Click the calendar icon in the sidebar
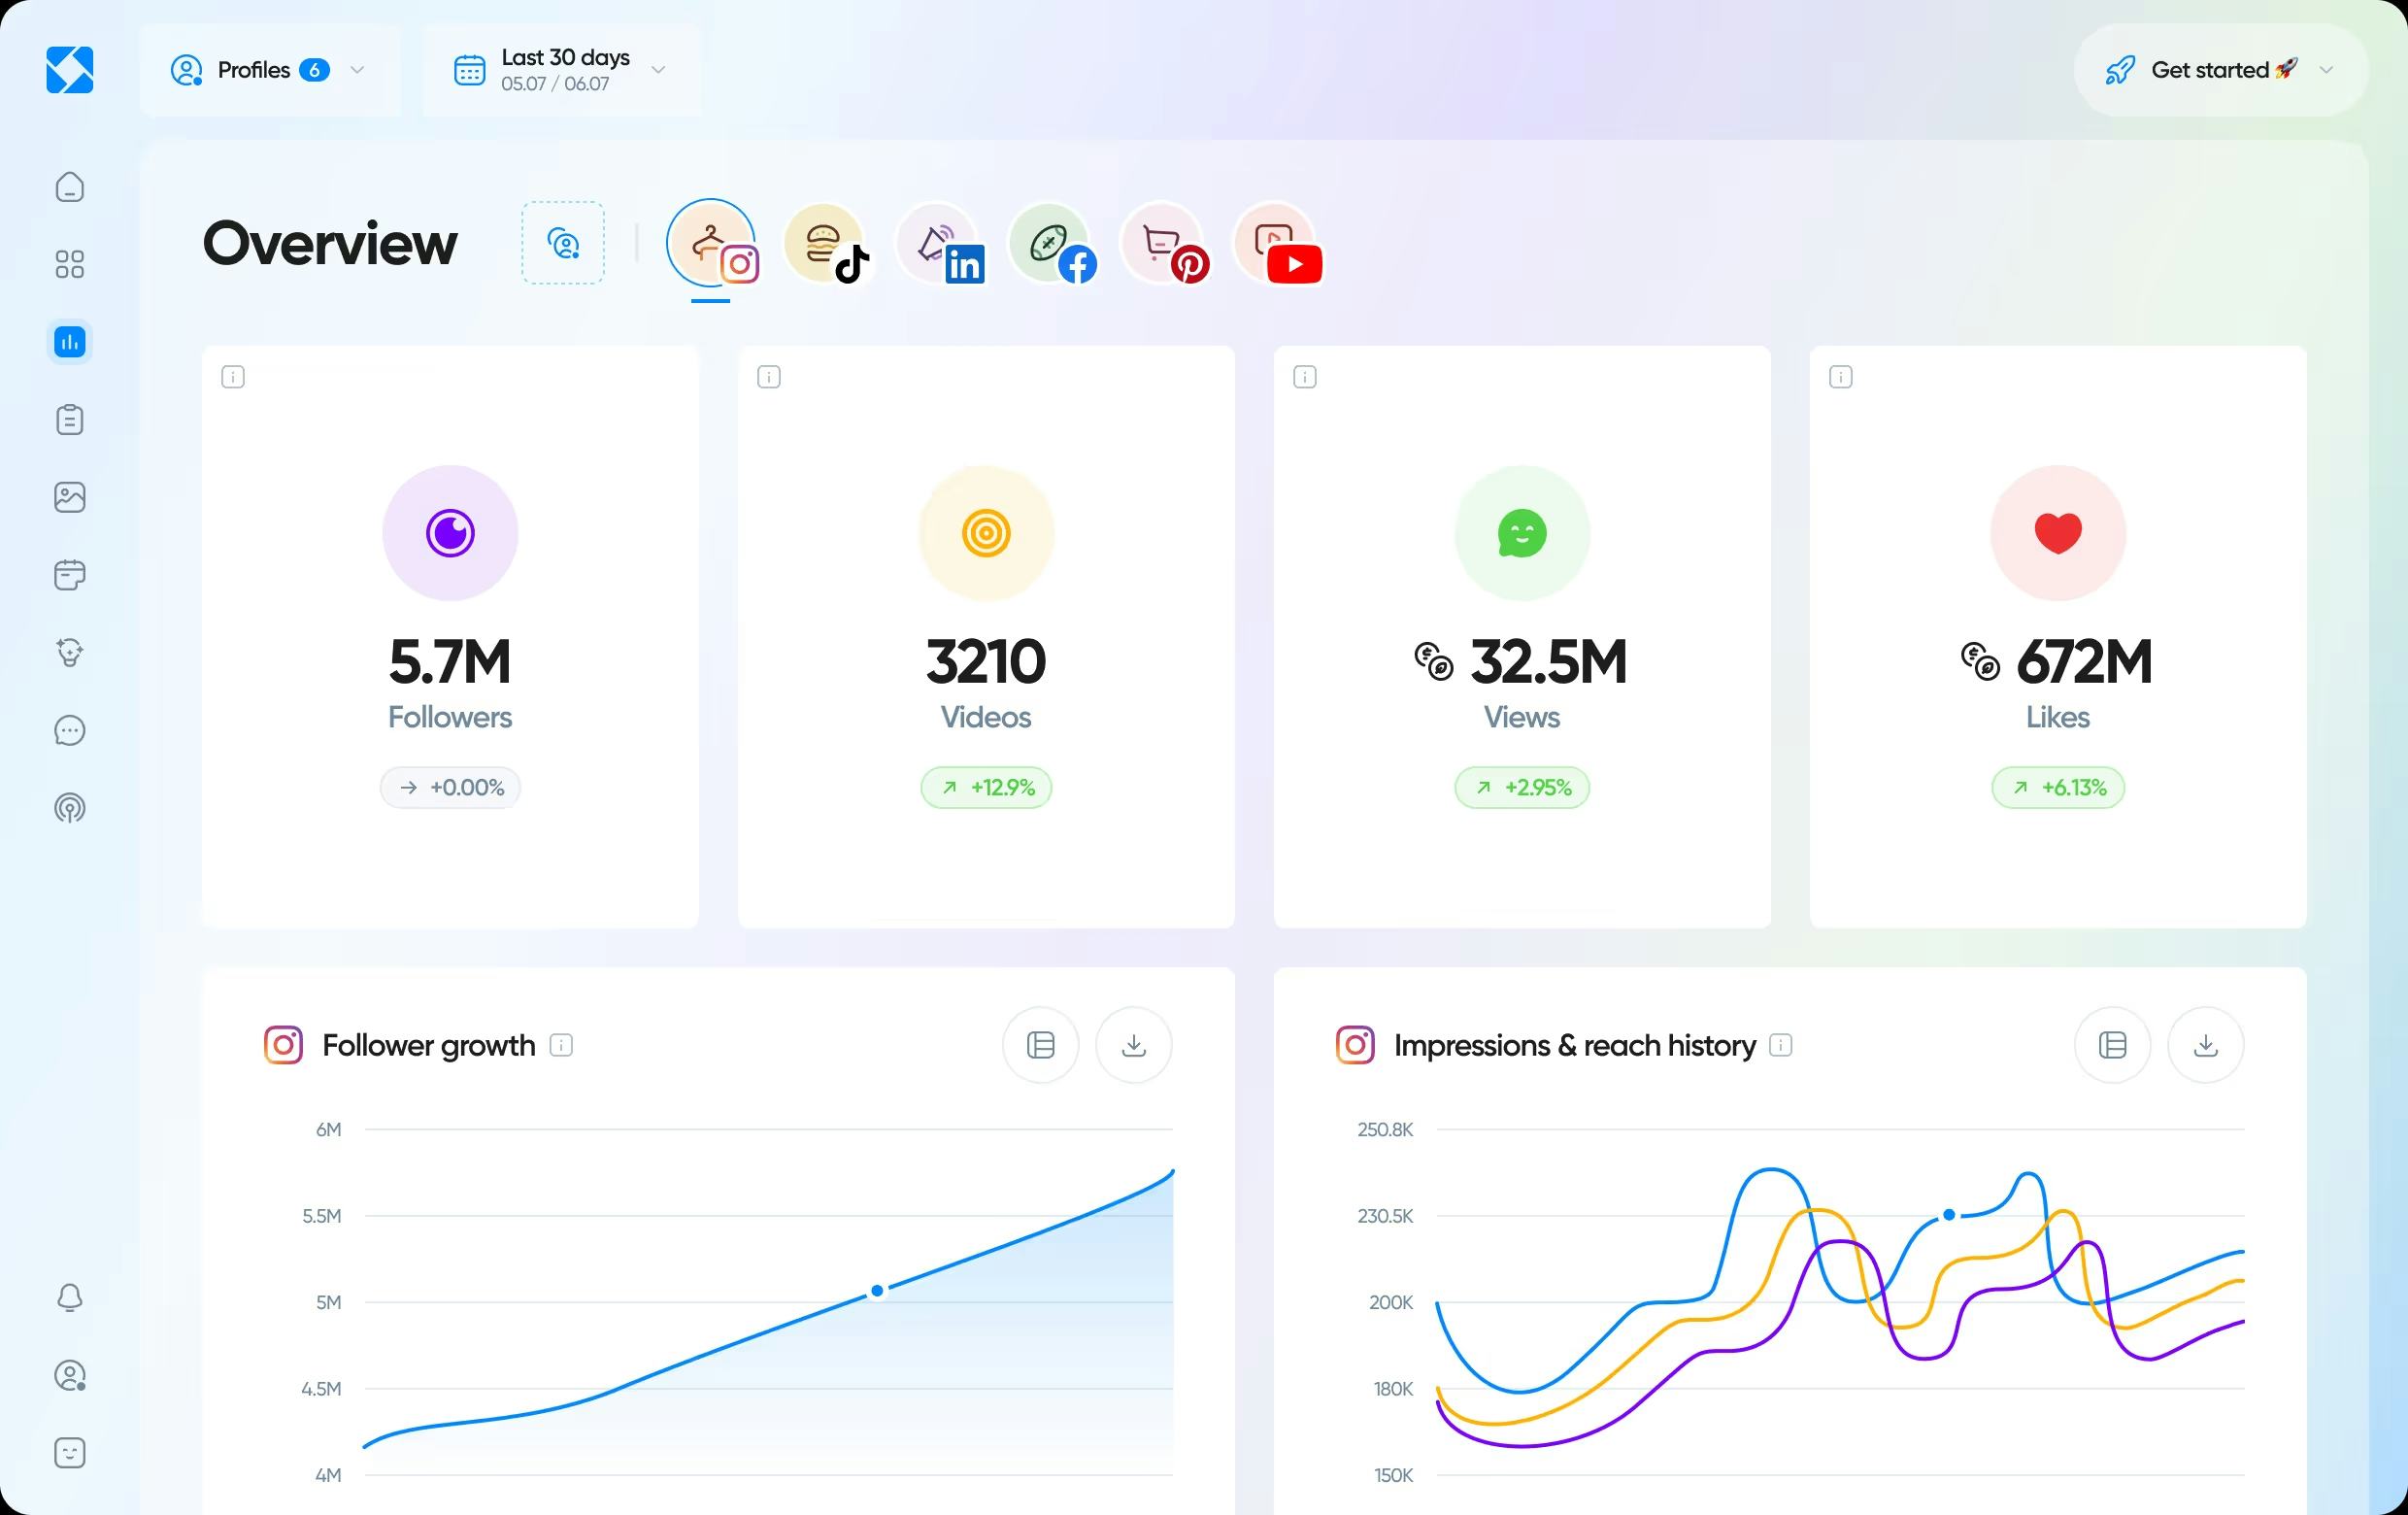 [x=69, y=575]
